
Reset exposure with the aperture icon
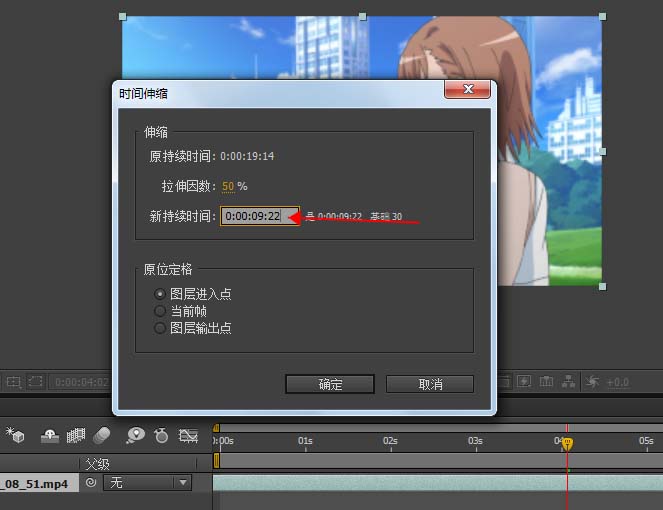click(592, 382)
